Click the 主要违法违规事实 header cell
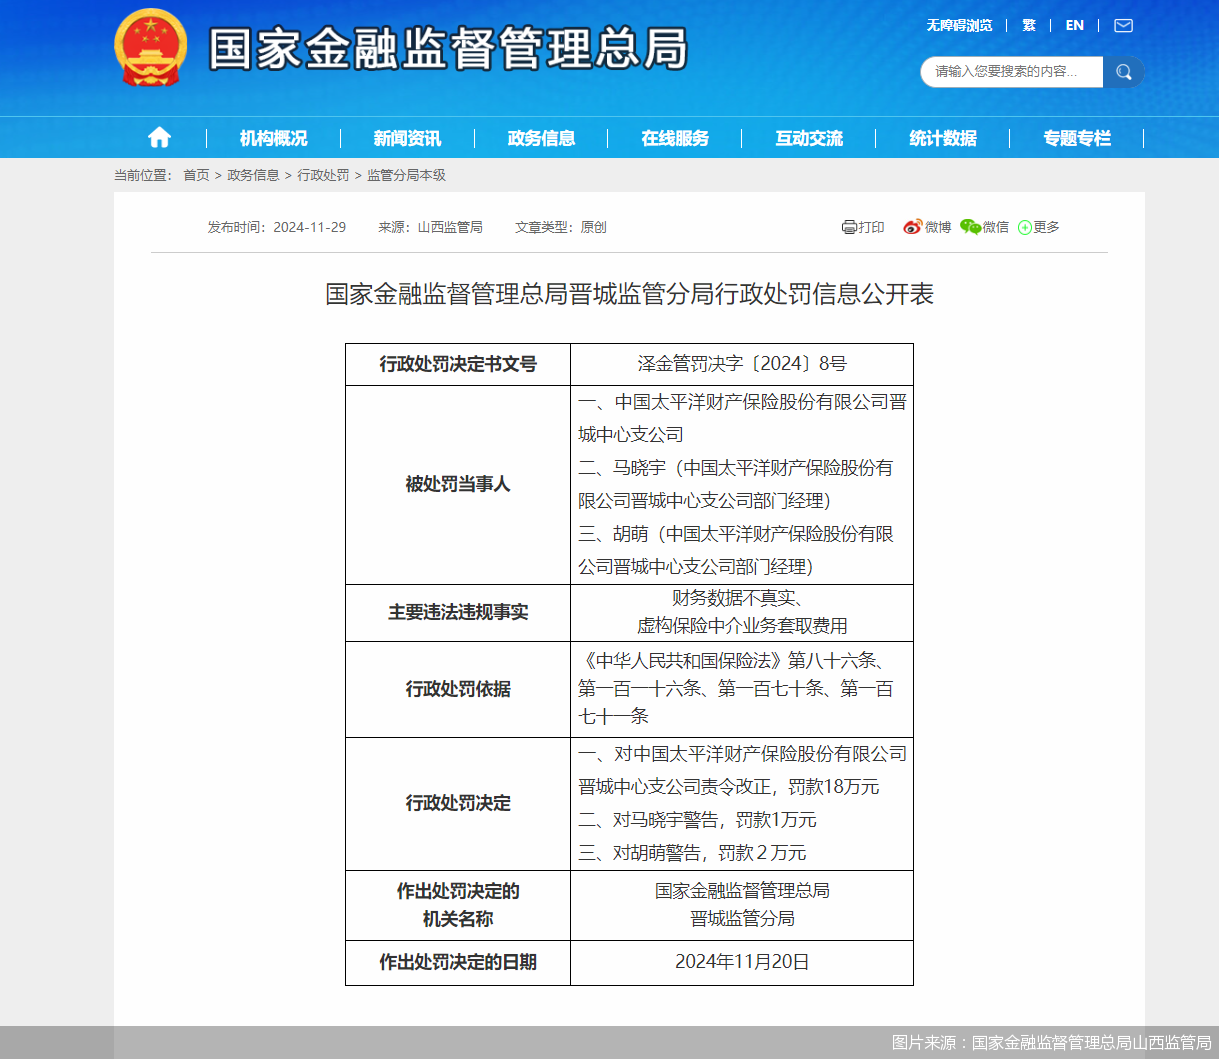 point(458,612)
